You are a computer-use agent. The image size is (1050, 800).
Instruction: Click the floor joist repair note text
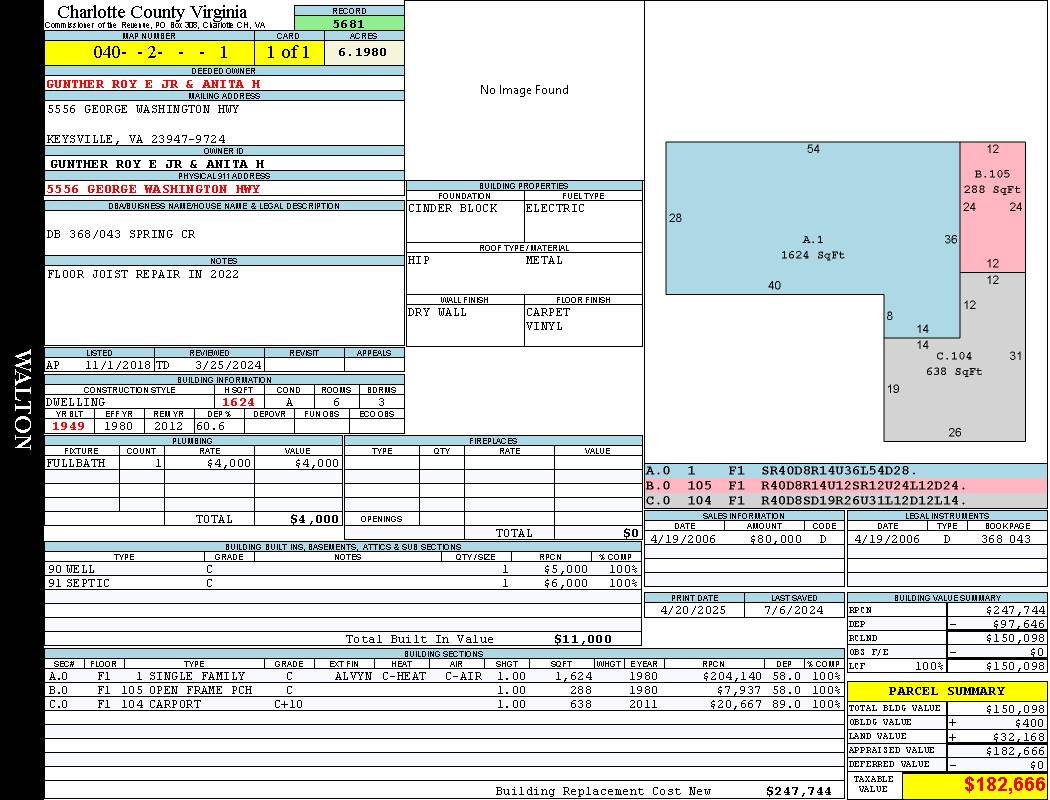click(x=143, y=274)
